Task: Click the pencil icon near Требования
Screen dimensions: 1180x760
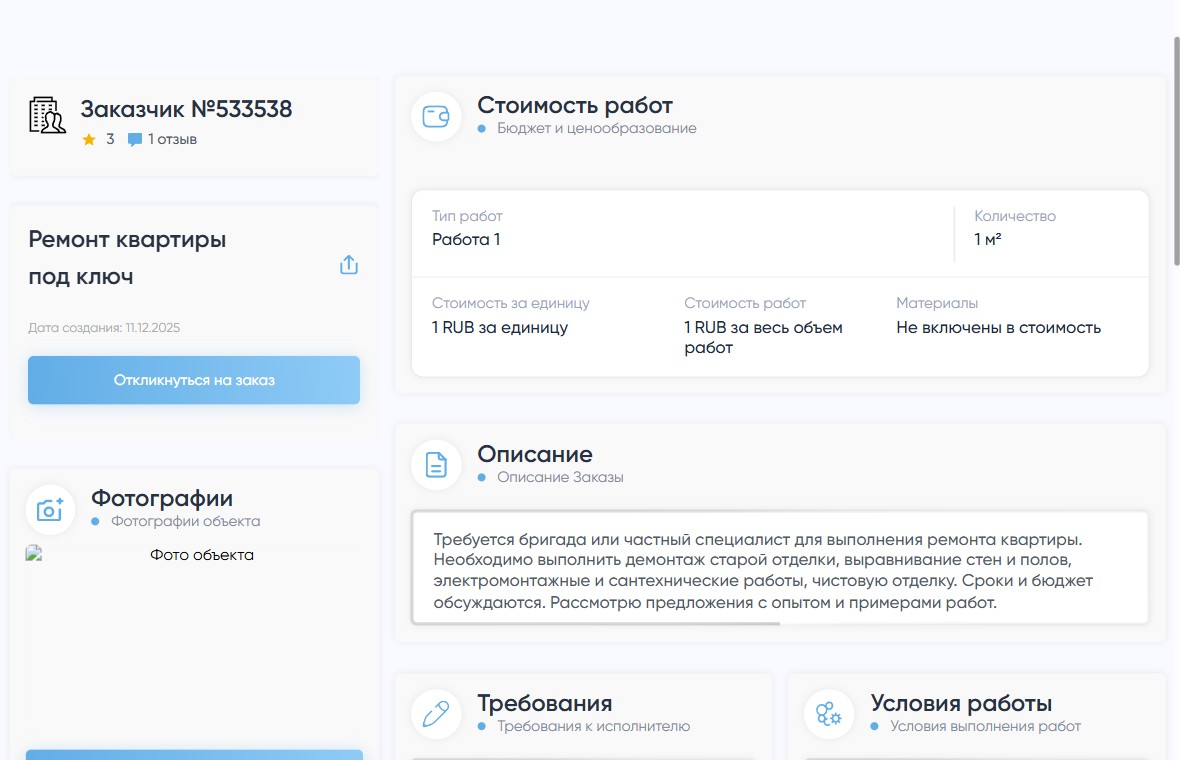Action: pos(436,714)
